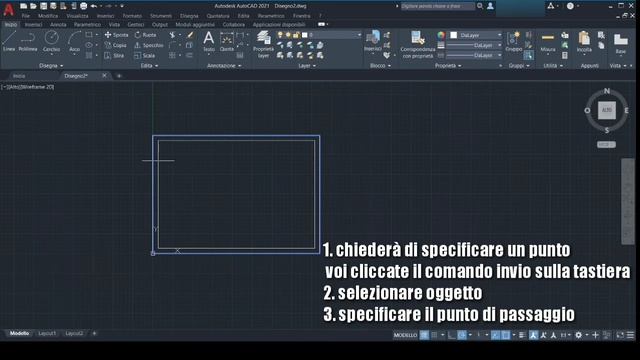The width and height of the screenshot is (640, 360).
Task: Choose the Quota dimension tool
Action: [227, 41]
